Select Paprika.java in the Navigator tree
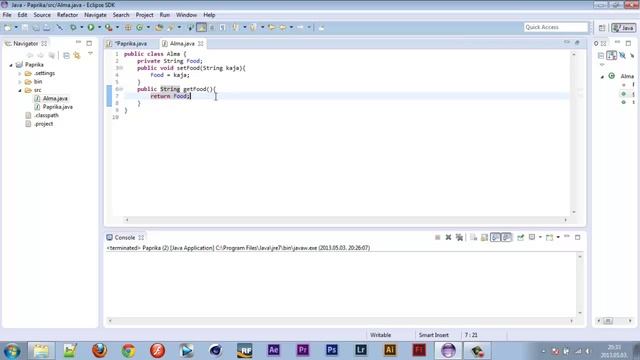 [58, 107]
